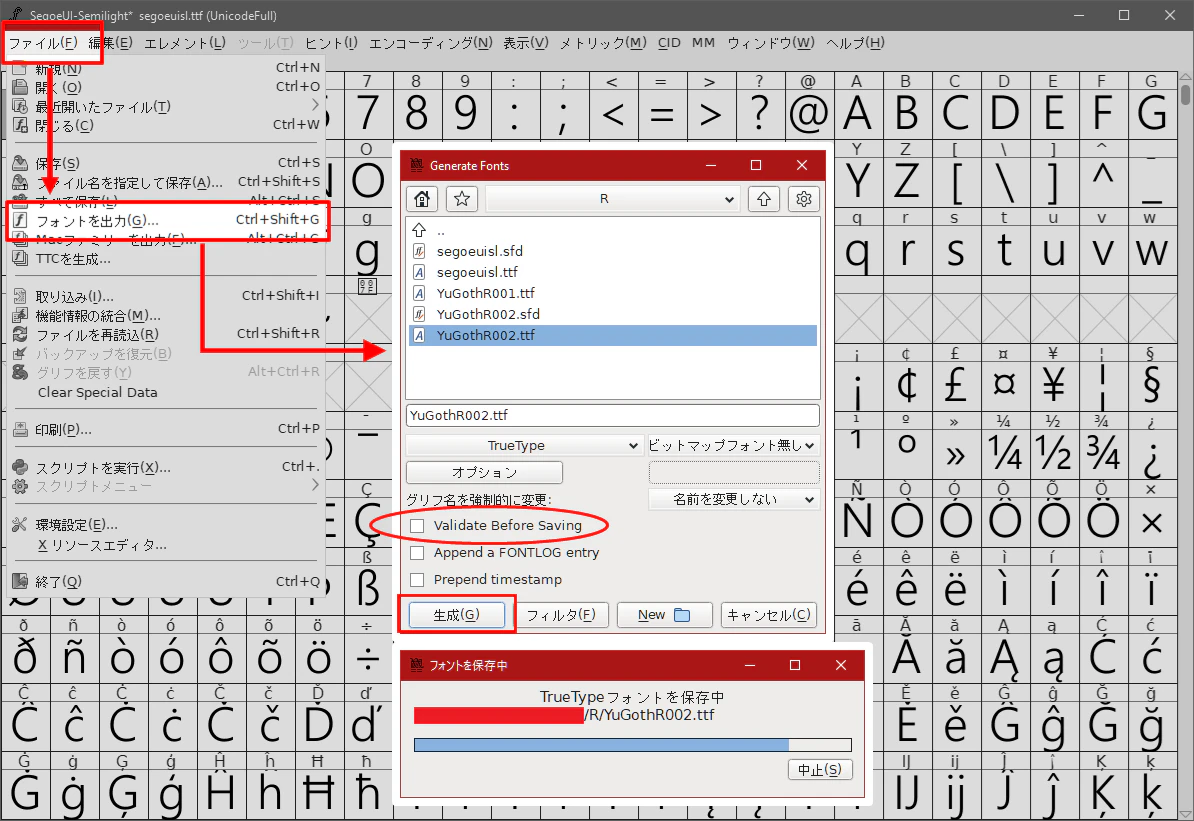
Task: Click the 中止(S) stop button
Action: [x=820, y=770]
